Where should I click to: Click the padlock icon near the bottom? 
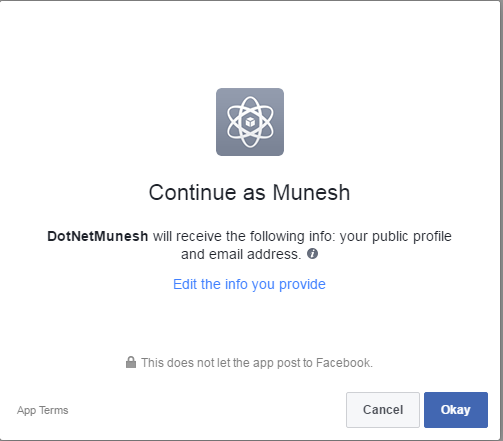(x=131, y=362)
